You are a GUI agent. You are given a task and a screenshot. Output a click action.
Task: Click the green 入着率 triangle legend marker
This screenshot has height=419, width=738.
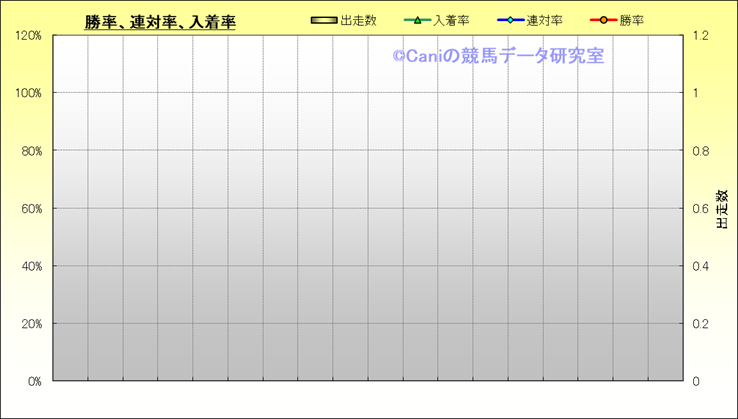pyautogui.click(x=417, y=20)
